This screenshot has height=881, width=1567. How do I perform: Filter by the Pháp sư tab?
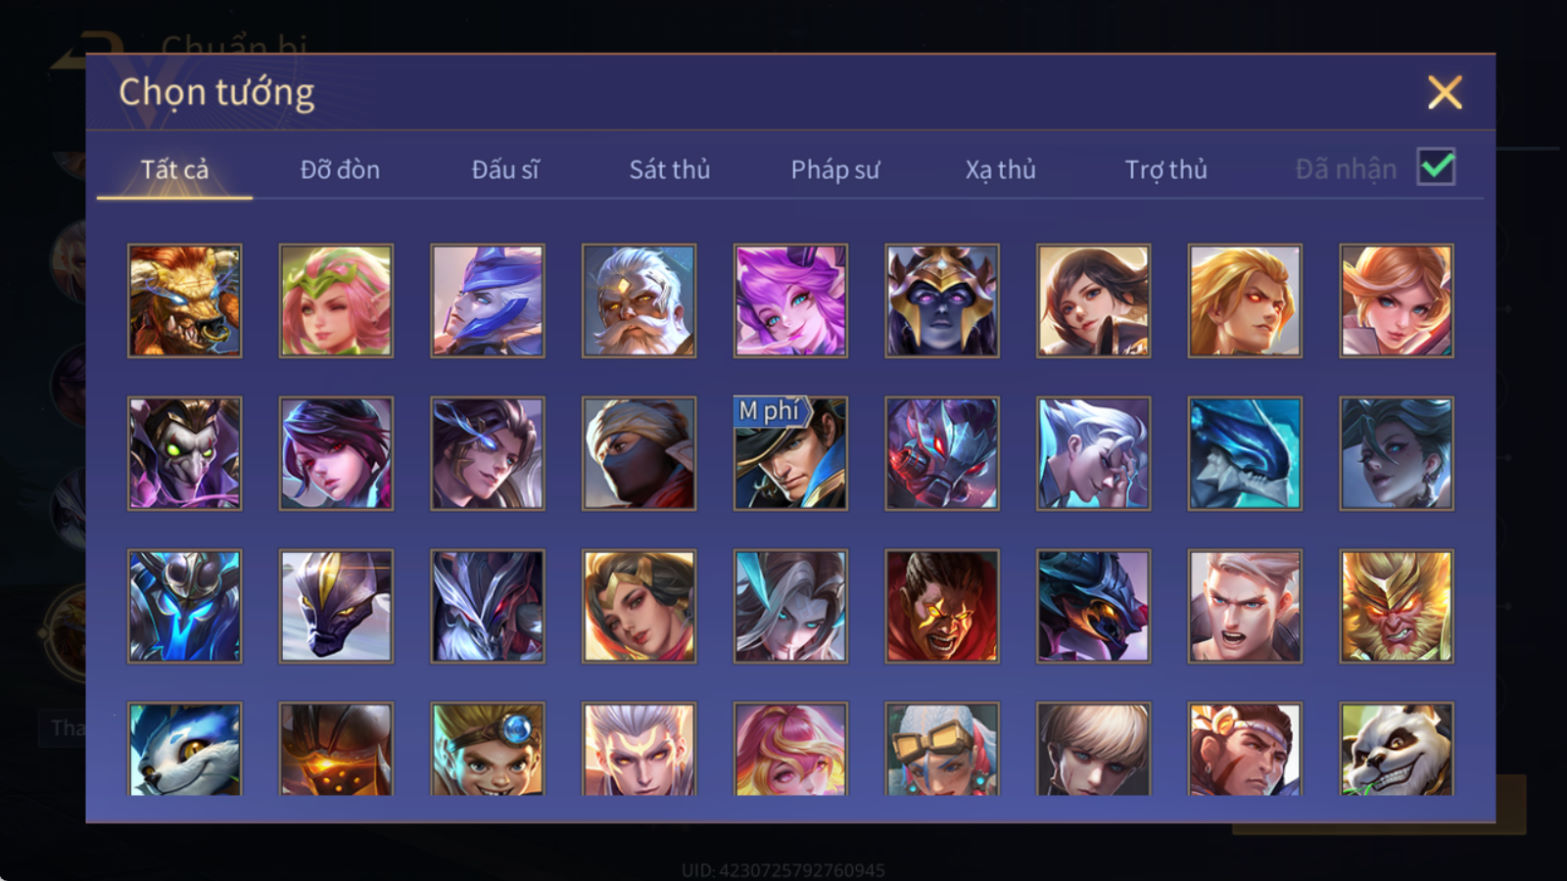[835, 170]
